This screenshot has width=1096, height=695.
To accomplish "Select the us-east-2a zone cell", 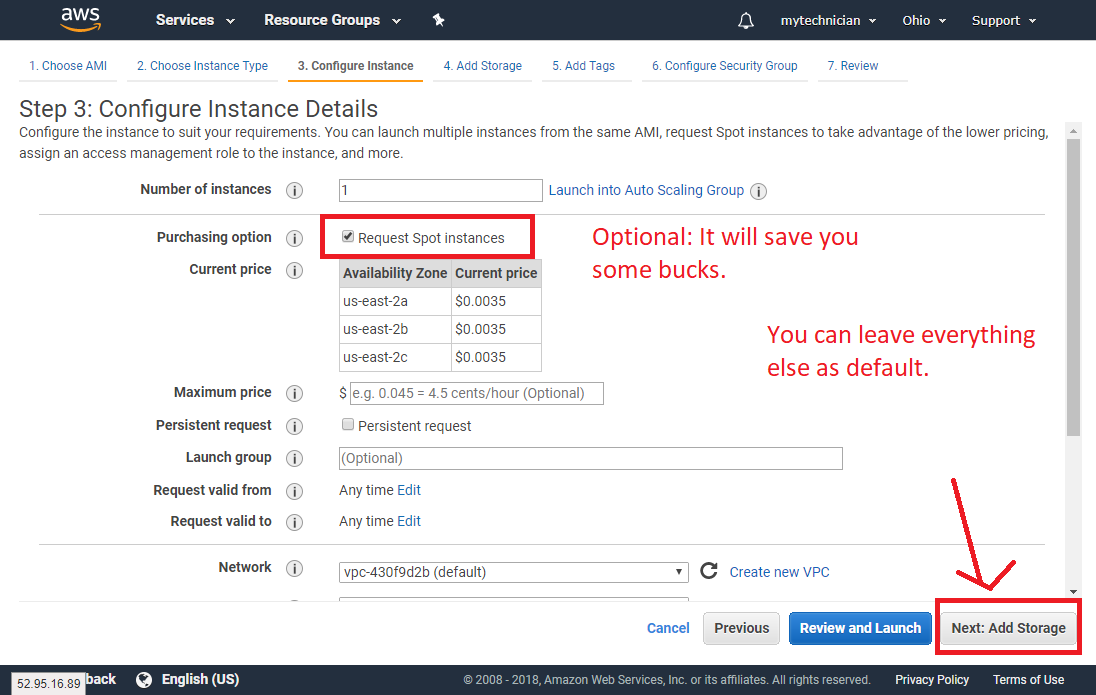I will click(x=396, y=301).
